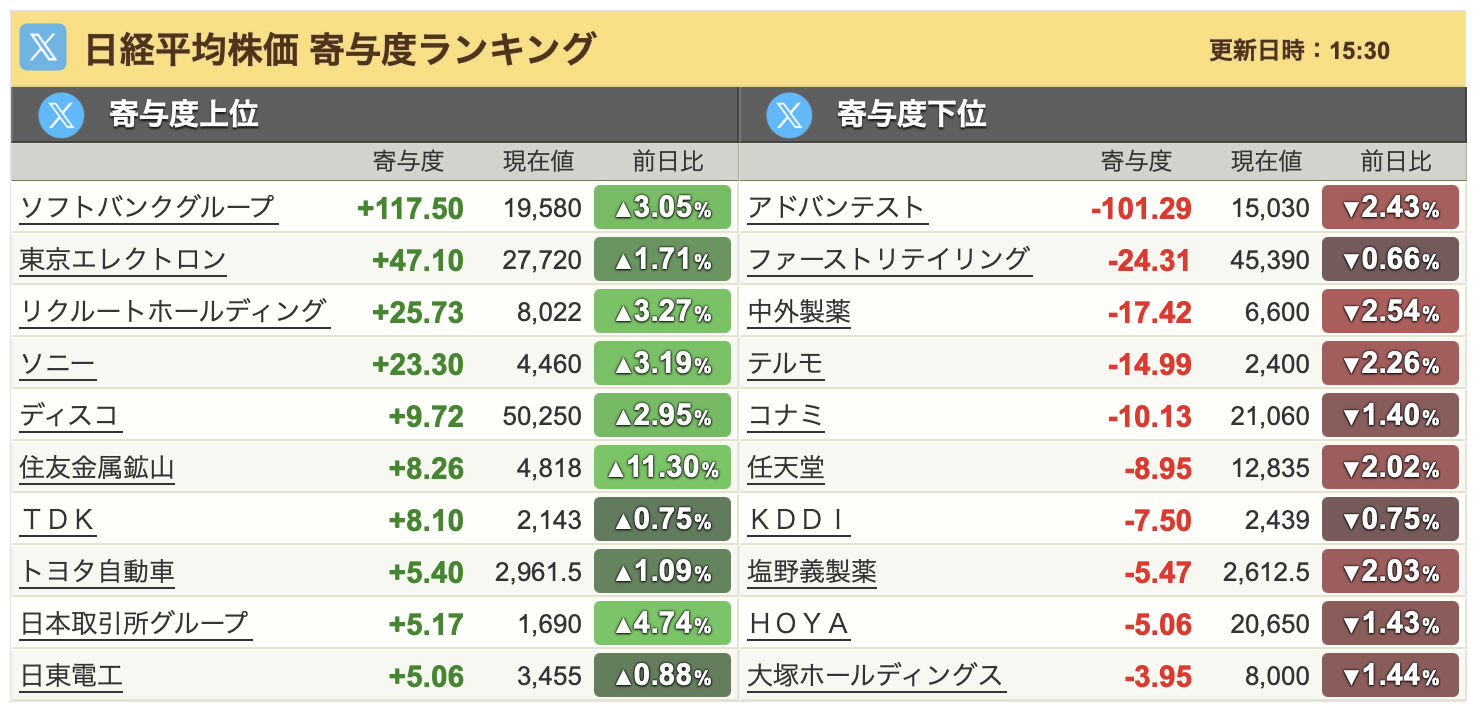Click the 寄与度 column header in top ranking
This screenshot has height=714, width=1482.
408,161
